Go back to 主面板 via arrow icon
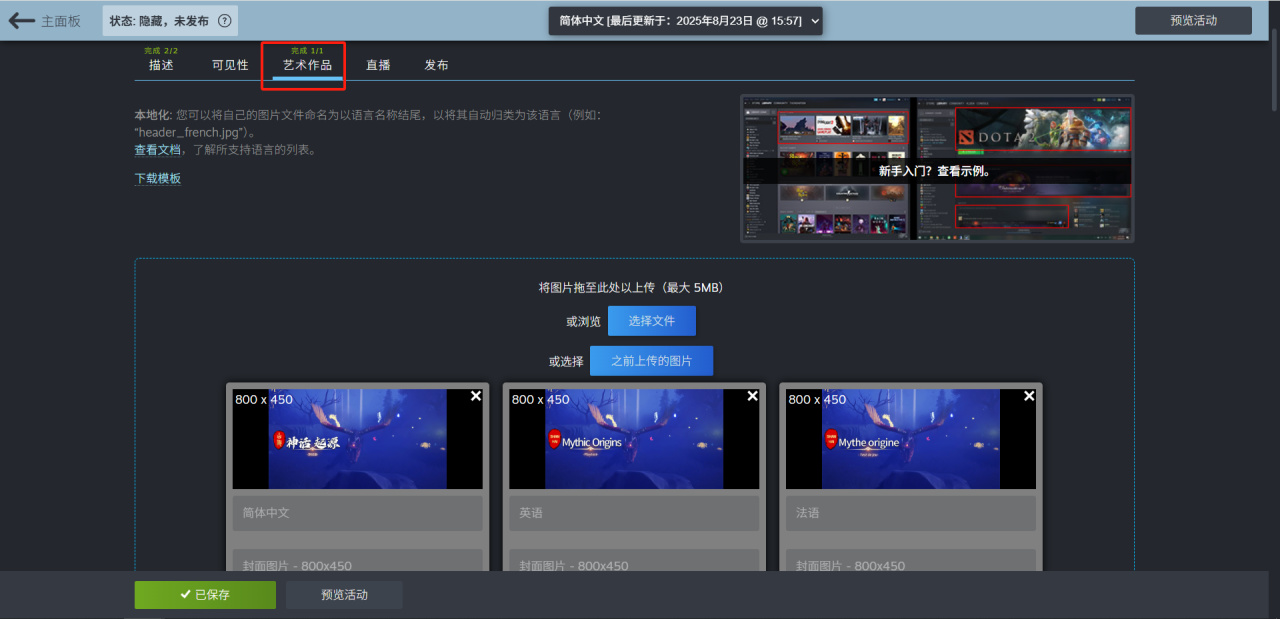Viewport: 1280px width, 619px height. point(22,21)
